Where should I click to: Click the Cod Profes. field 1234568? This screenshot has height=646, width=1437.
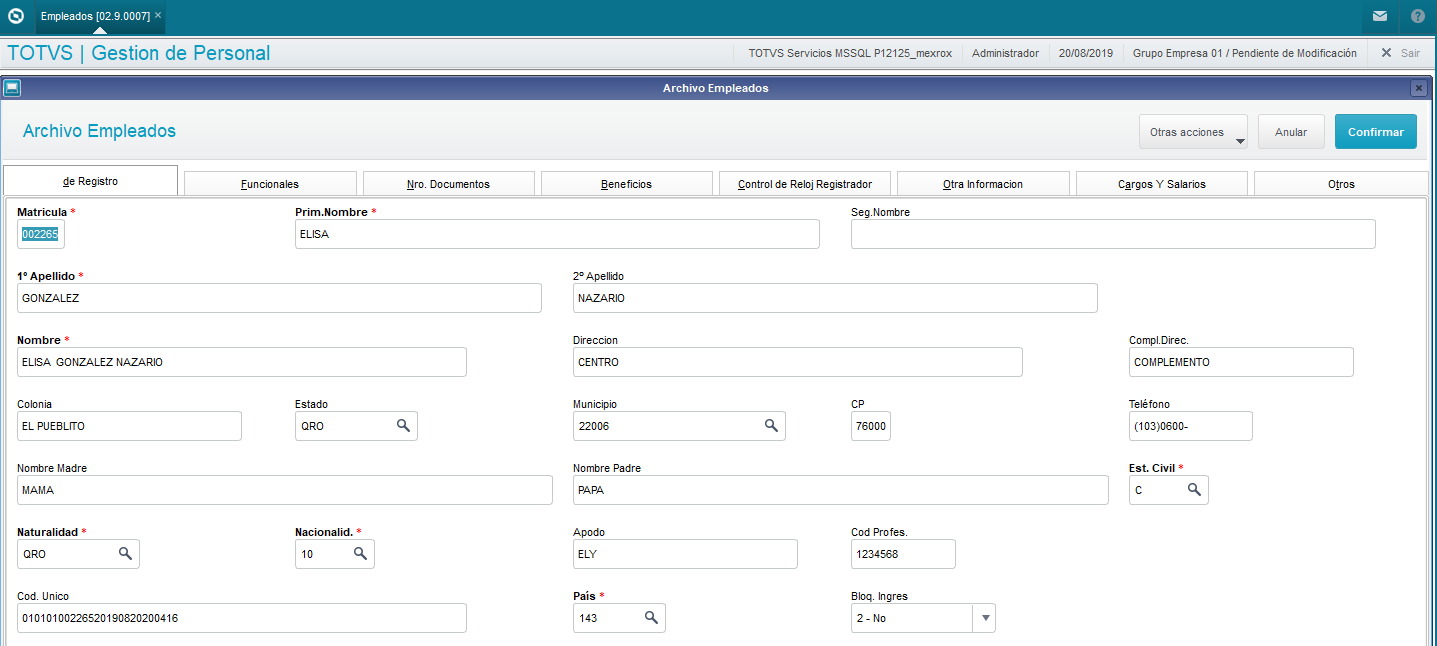coord(903,554)
